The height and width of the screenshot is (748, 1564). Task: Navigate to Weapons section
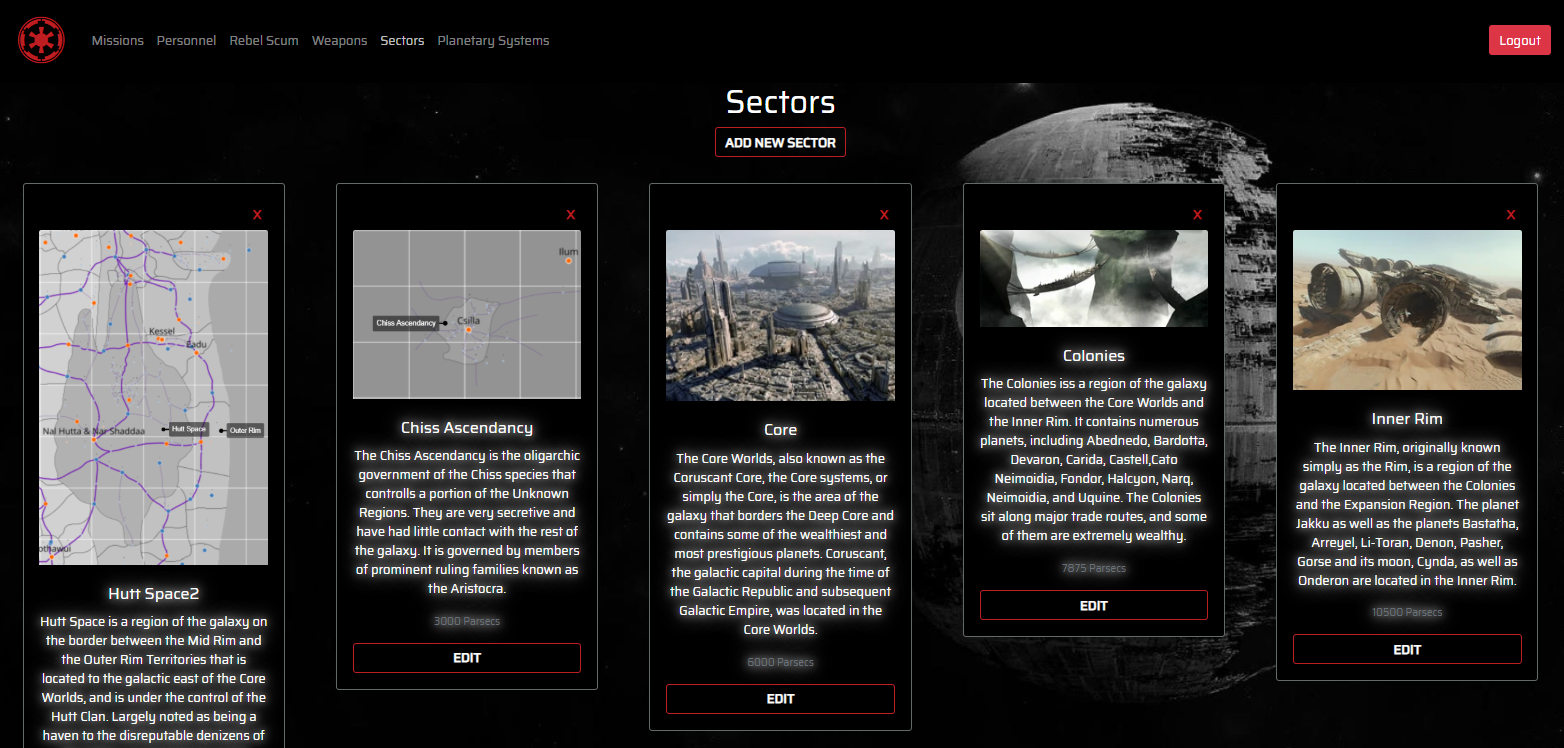[x=340, y=41]
